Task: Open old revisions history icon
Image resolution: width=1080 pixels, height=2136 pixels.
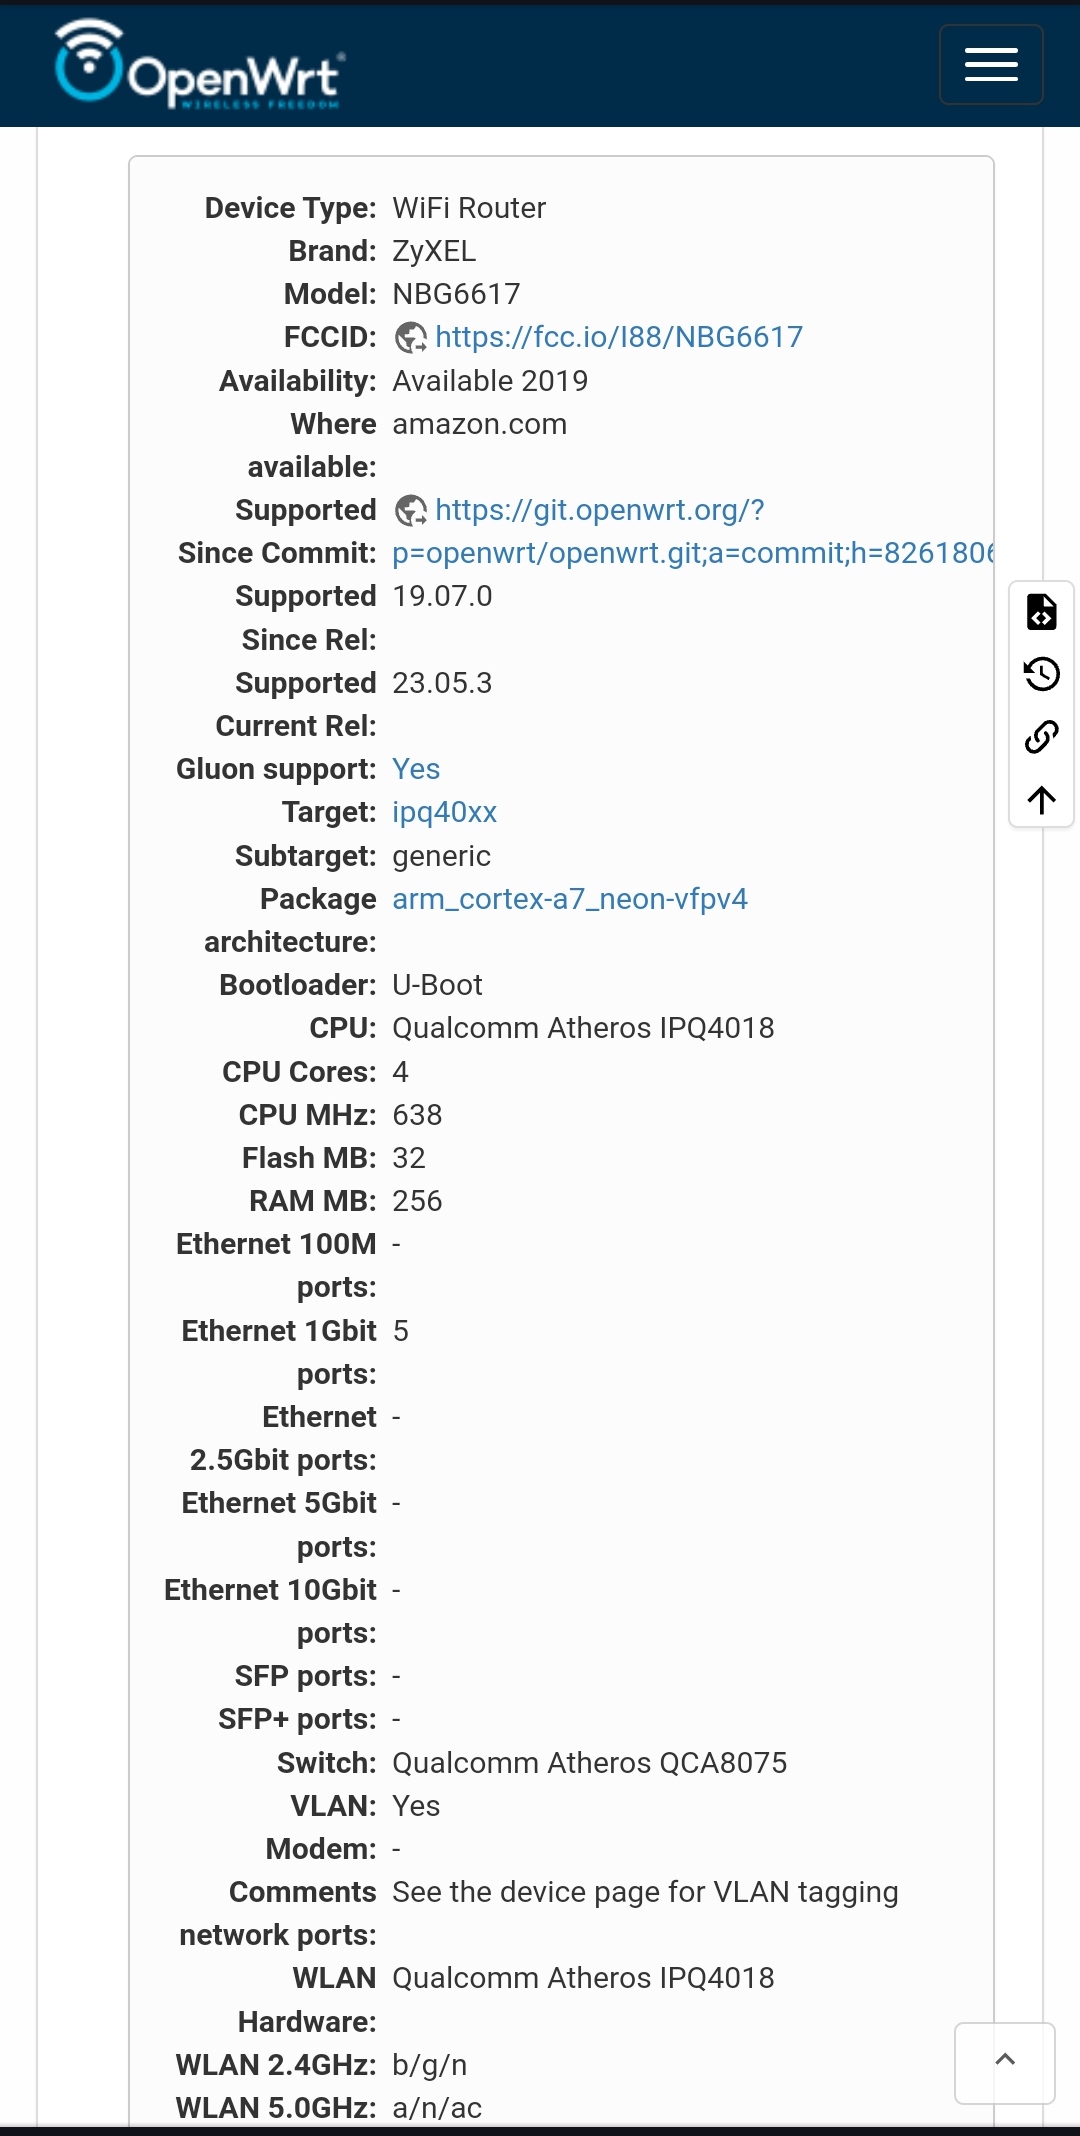Action: click(x=1042, y=674)
